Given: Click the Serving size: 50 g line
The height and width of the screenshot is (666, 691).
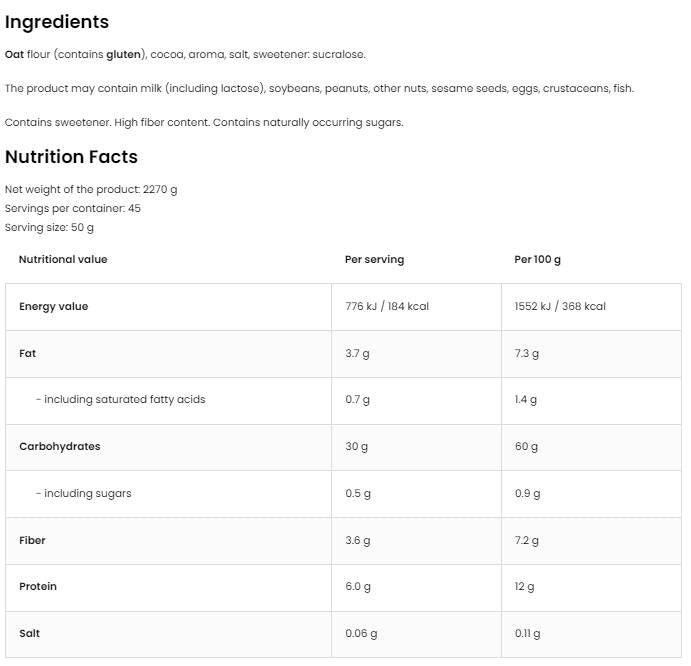Looking at the screenshot, I should [49, 227].
